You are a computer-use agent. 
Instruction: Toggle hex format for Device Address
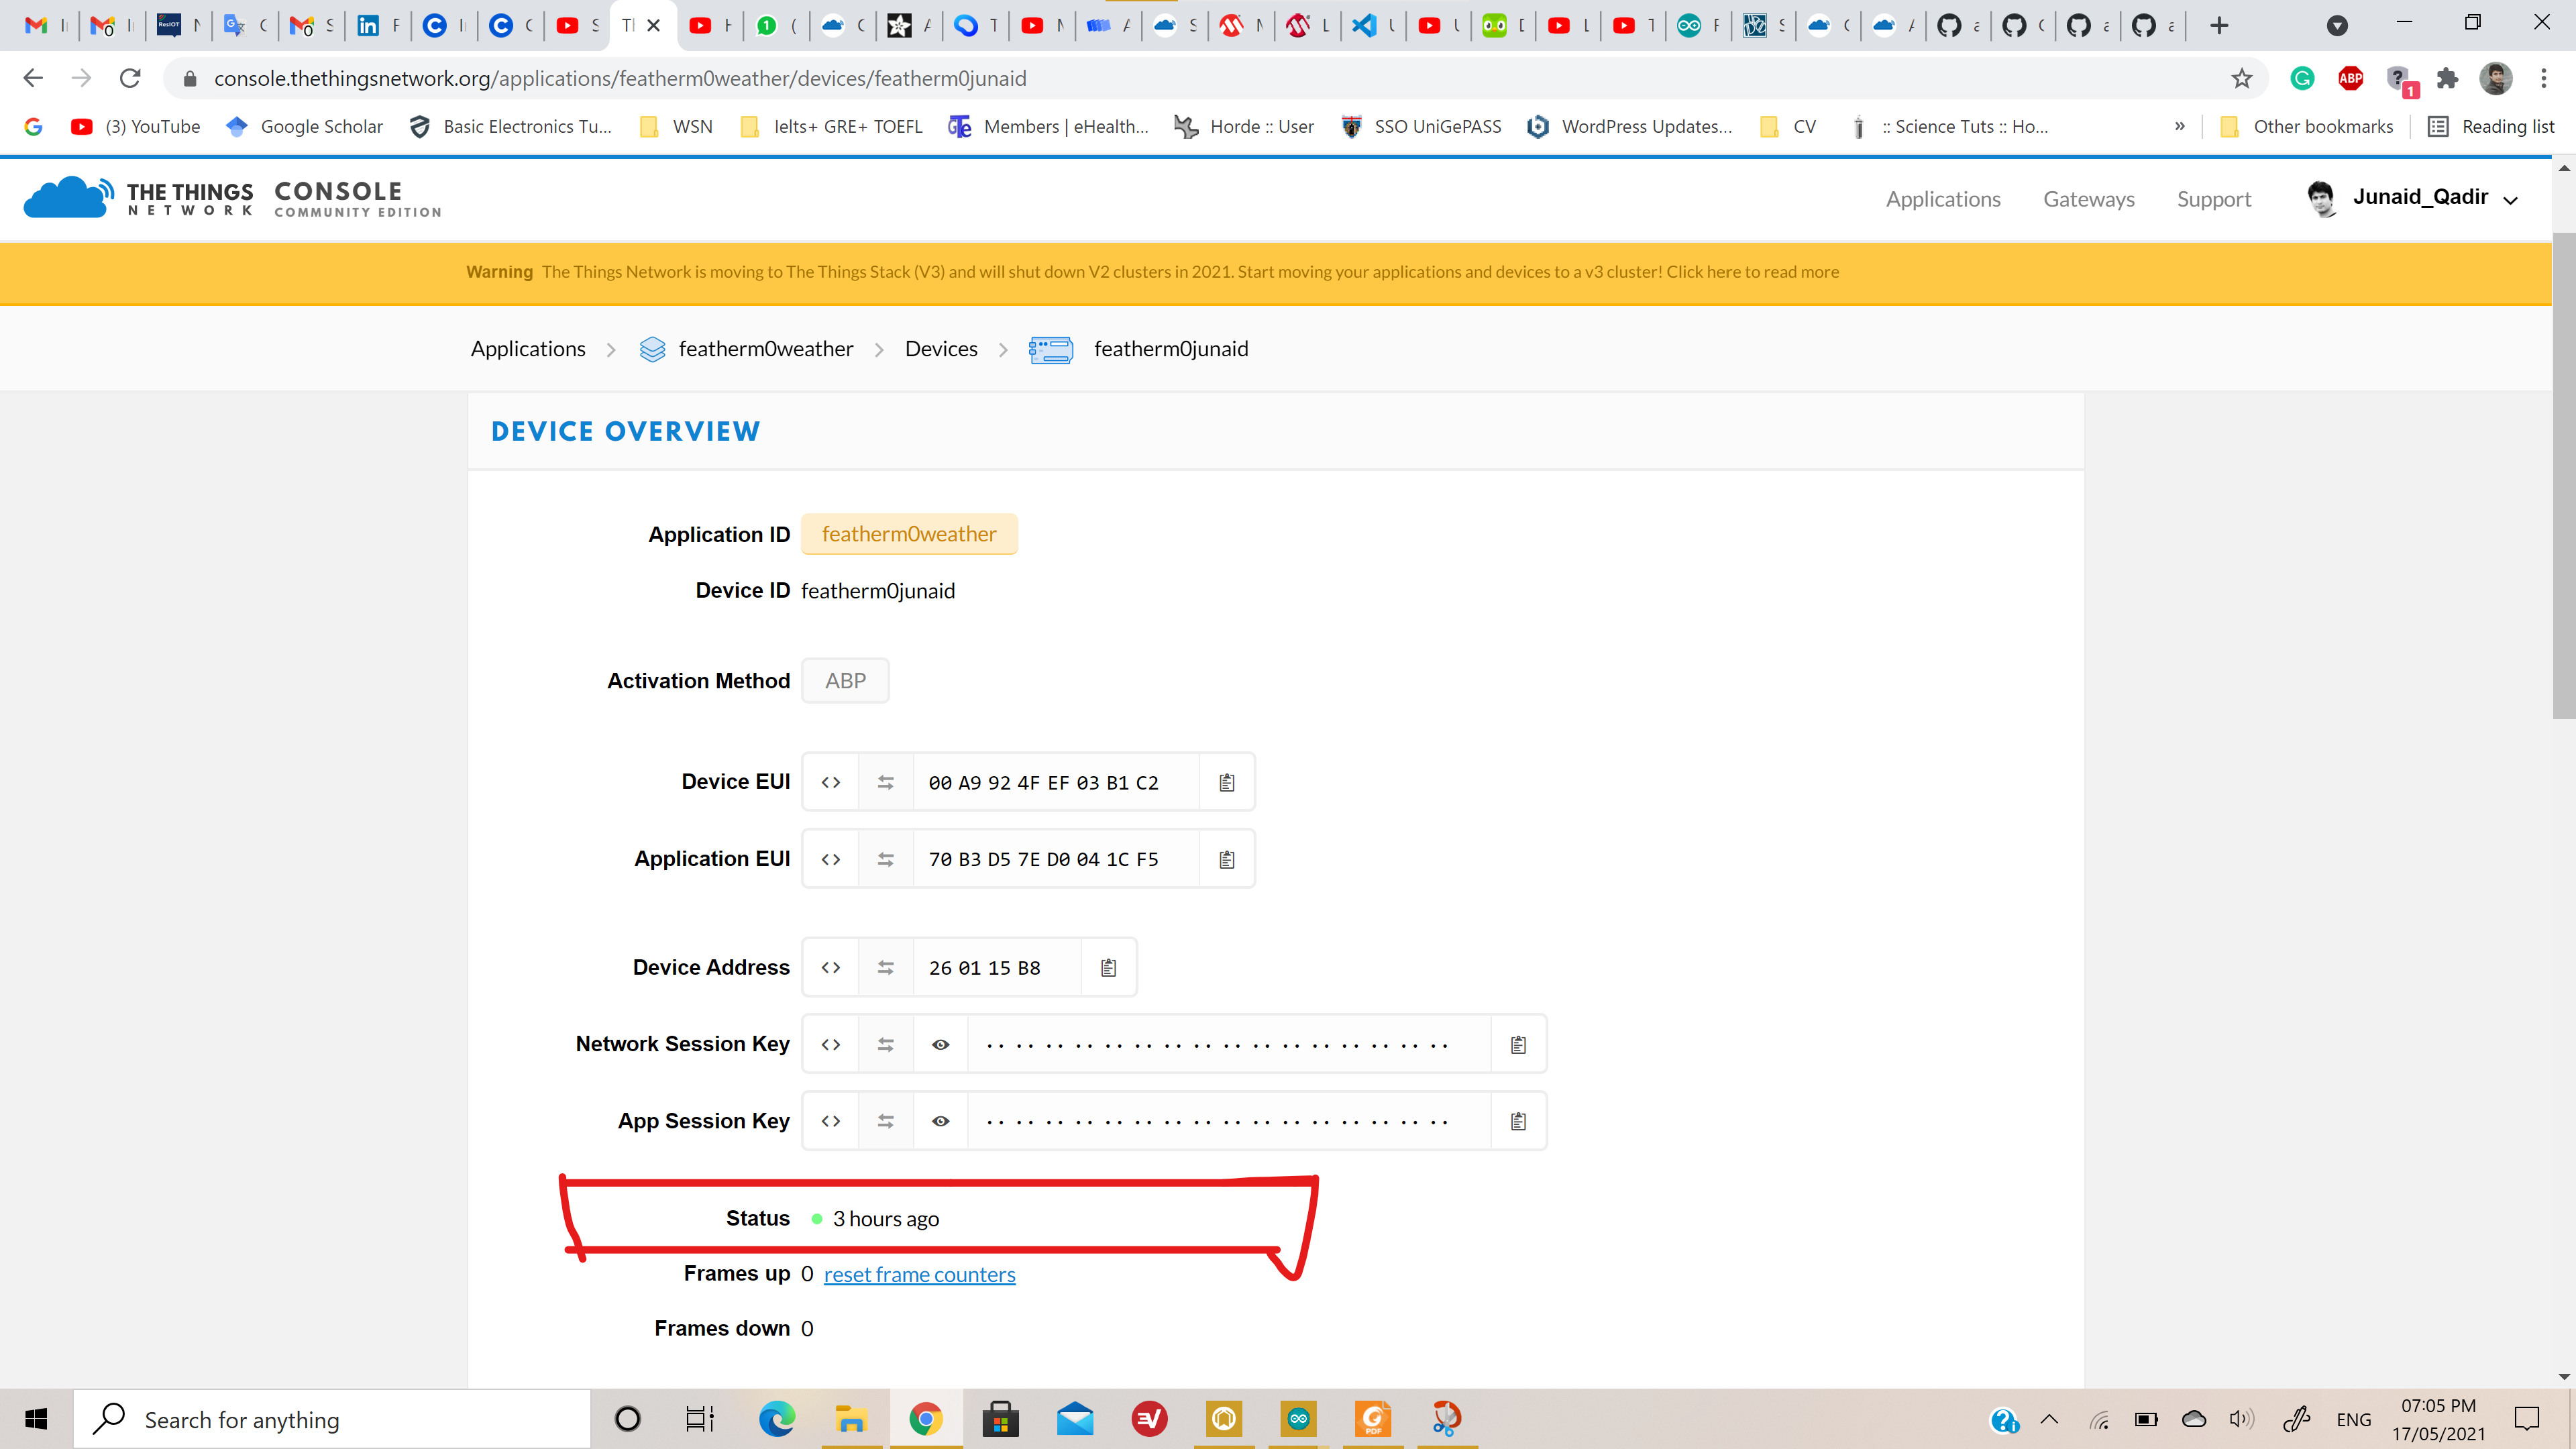[830, 967]
